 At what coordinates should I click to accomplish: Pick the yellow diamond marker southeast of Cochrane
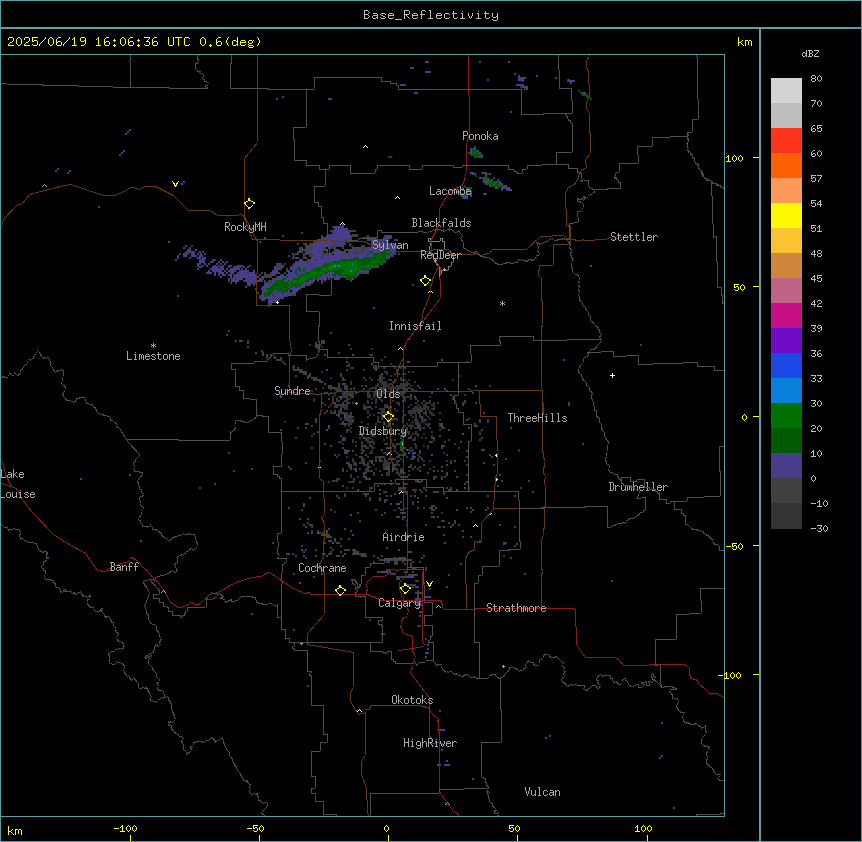coord(340,590)
